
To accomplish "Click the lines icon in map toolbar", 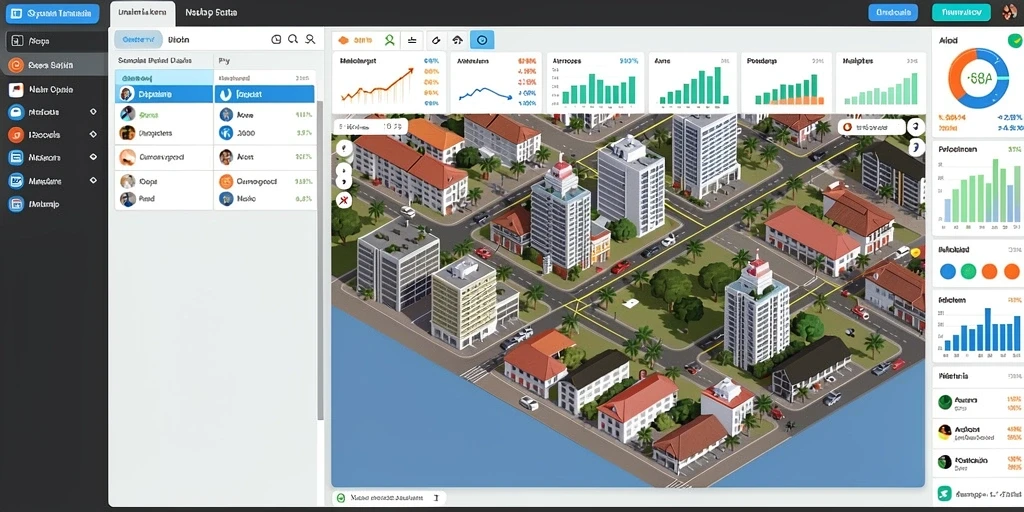I will coord(412,40).
